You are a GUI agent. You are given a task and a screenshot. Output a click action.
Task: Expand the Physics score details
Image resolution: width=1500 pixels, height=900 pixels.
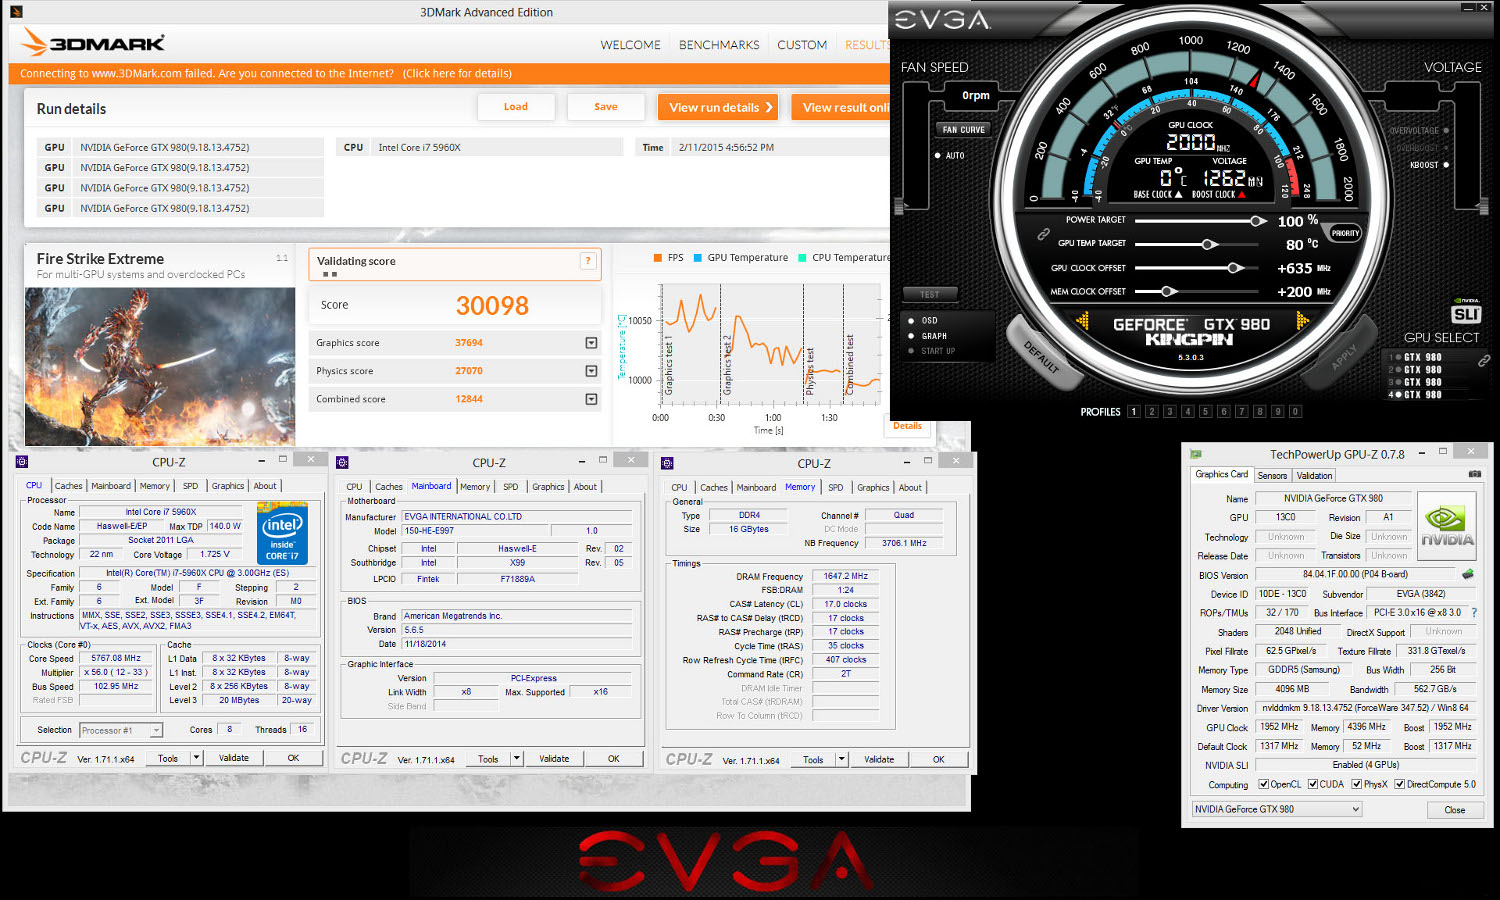[x=591, y=371]
